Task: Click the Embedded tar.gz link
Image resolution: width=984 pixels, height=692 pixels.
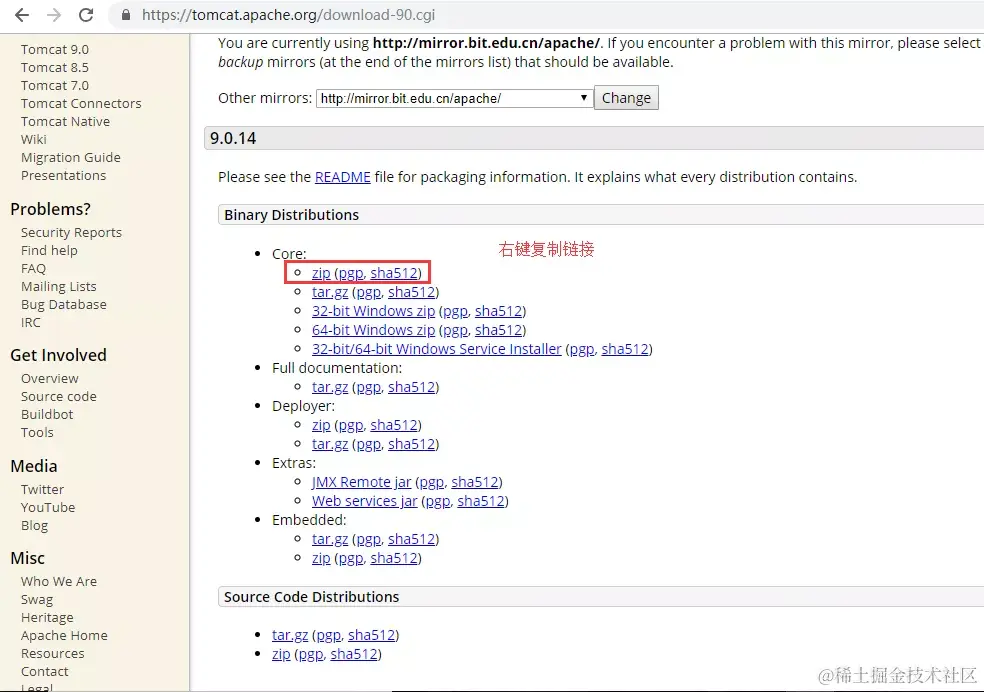Action: (x=329, y=539)
